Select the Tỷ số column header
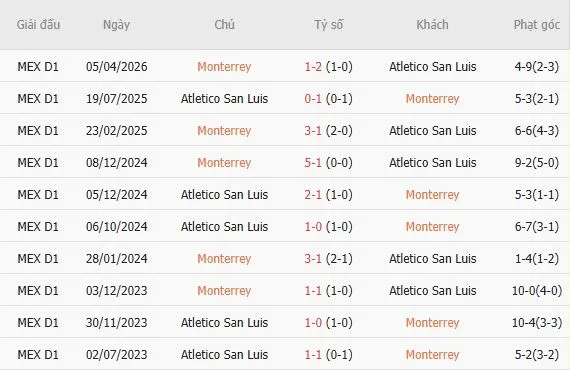Image resolution: width=570 pixels, height=370 pixels. 329,25
